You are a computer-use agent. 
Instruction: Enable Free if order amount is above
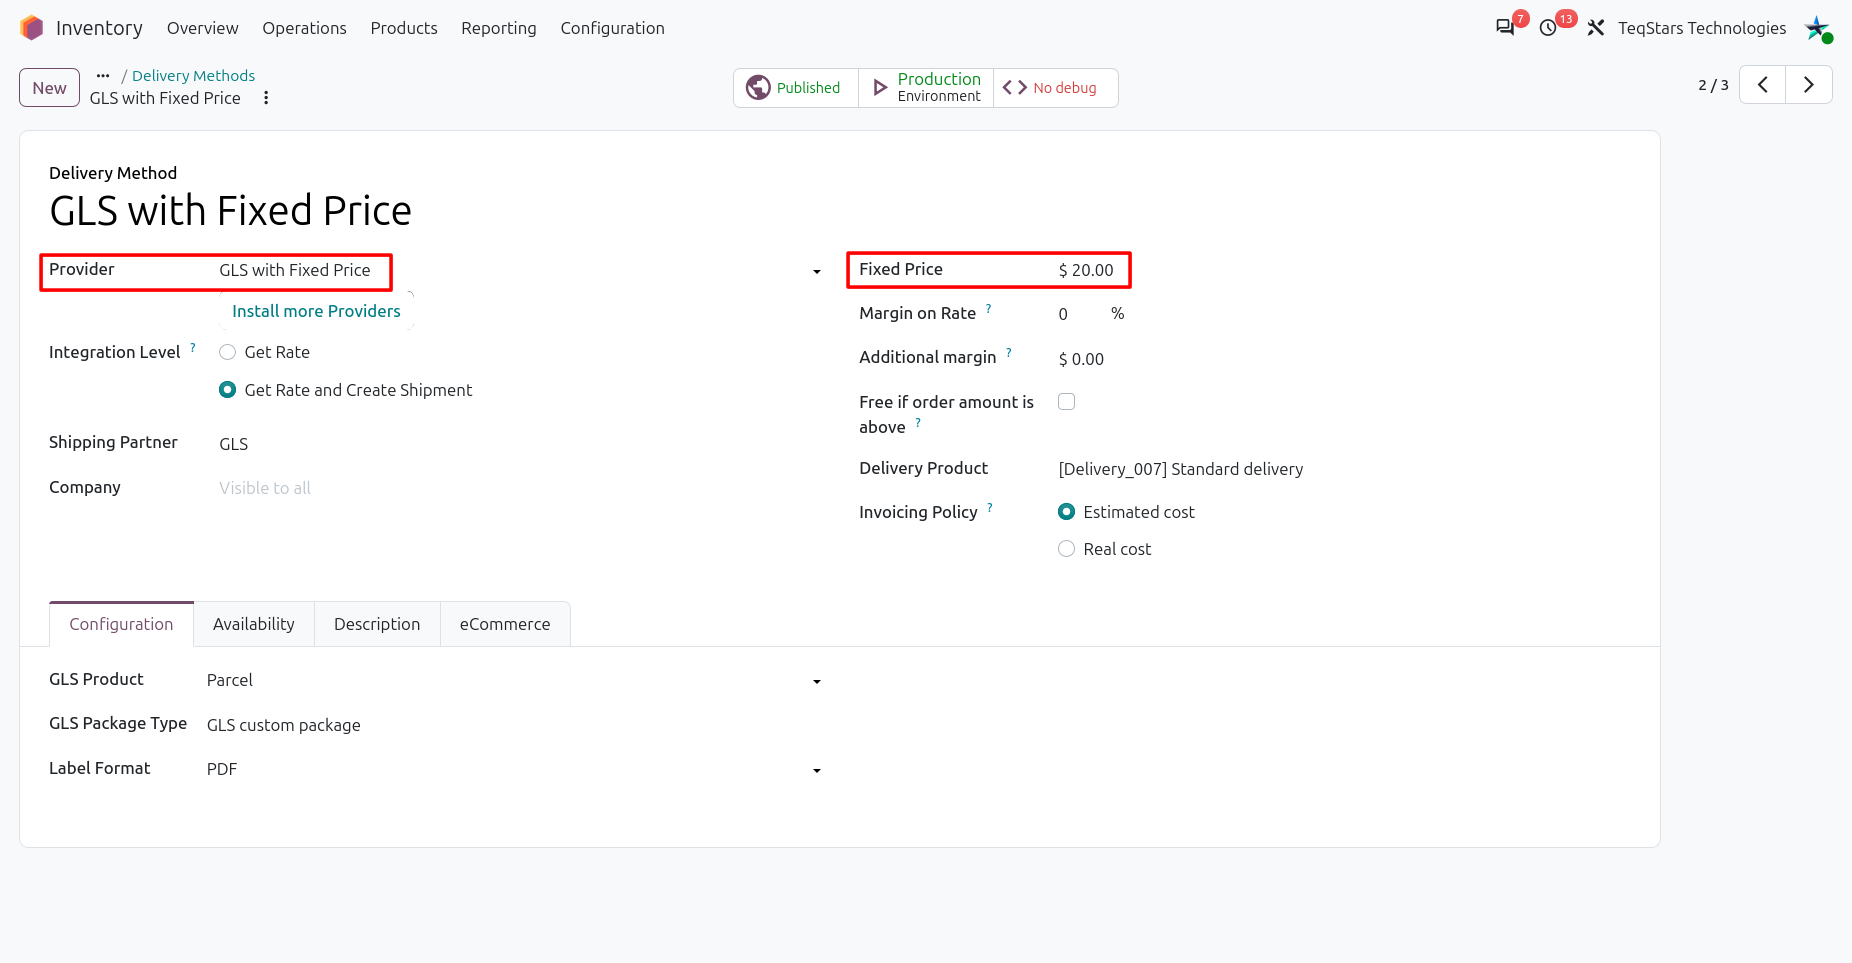1067,402
